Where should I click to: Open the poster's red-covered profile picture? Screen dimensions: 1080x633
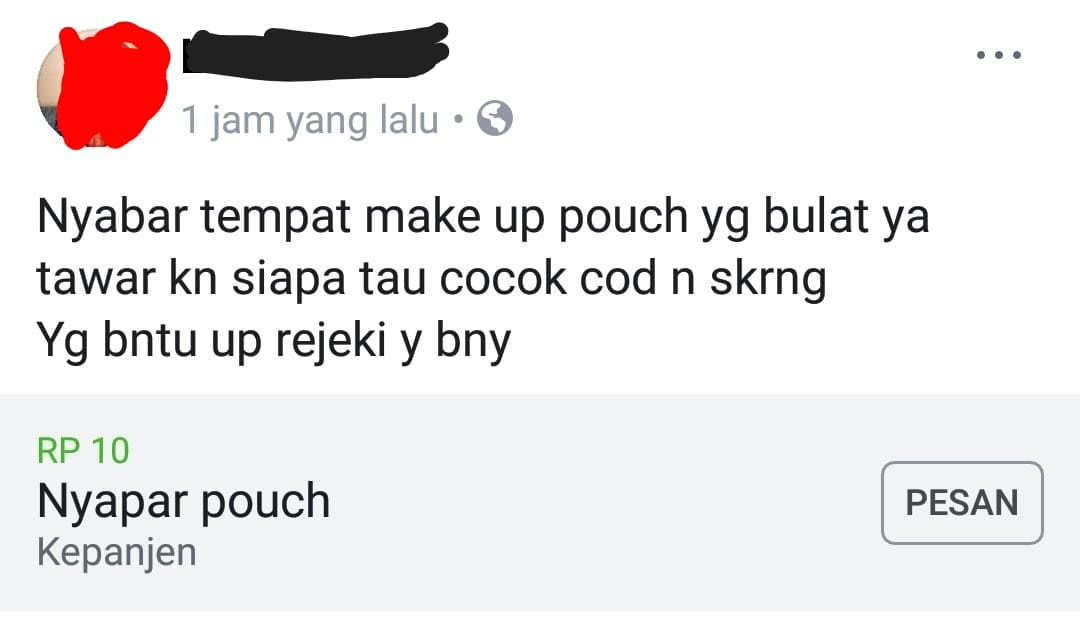(103, 86)
